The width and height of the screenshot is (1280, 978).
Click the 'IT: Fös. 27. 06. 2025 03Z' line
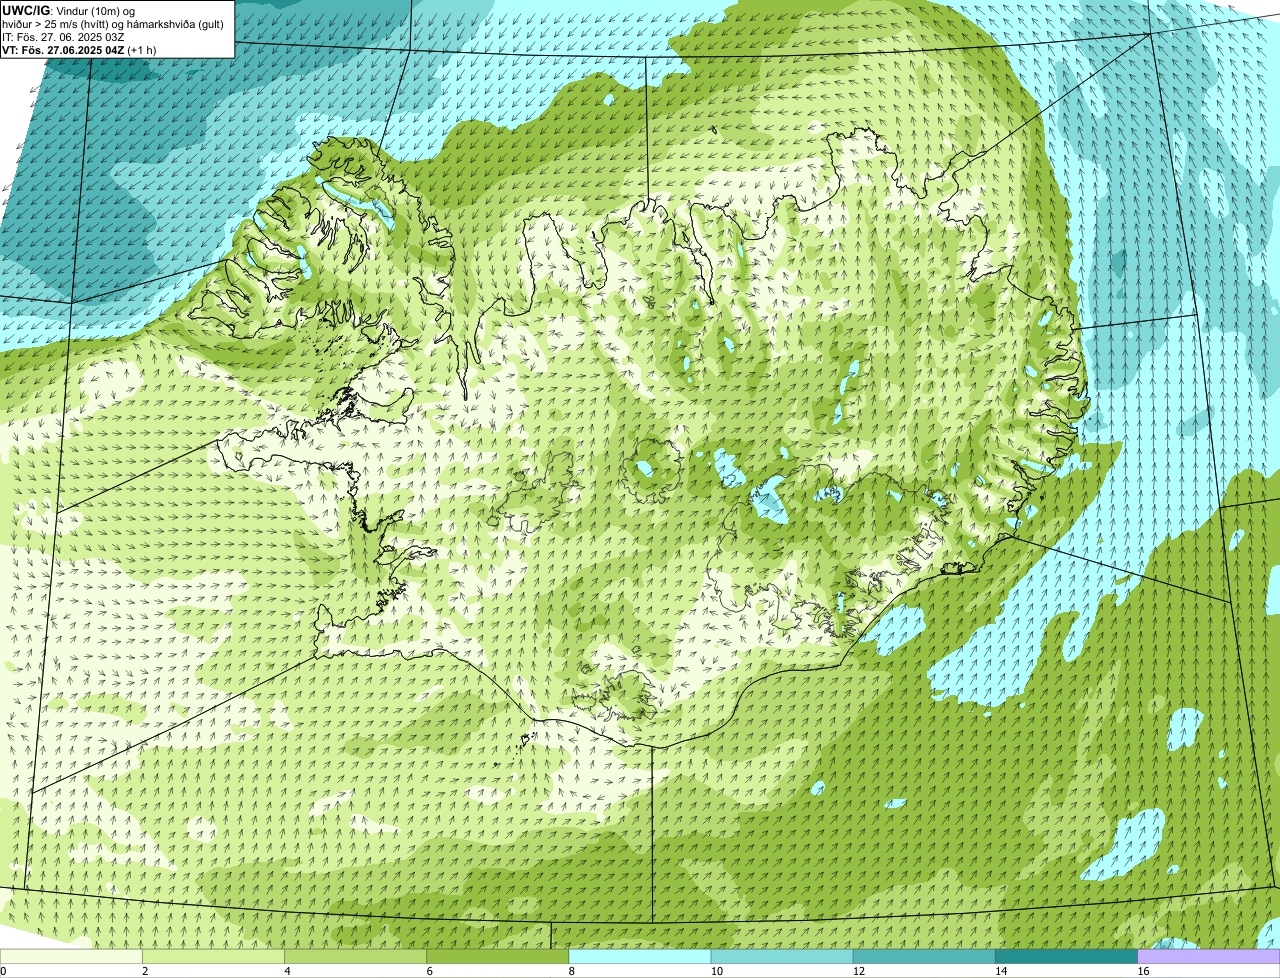pos(63,36)
